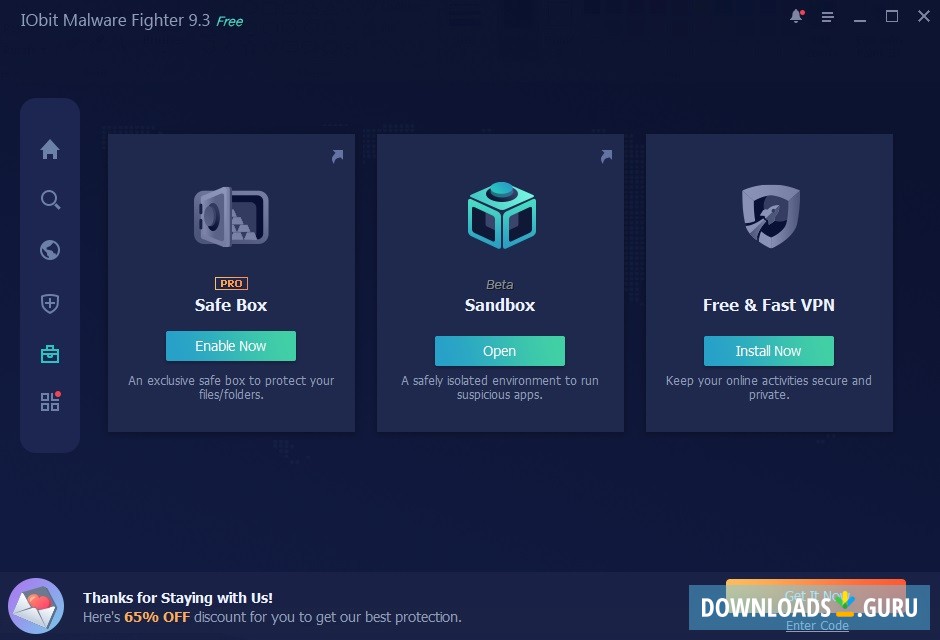Click 'Thanks for Staying with Us!' heading
This screenshot has width=940, height=640.
[x=178, y=598]
